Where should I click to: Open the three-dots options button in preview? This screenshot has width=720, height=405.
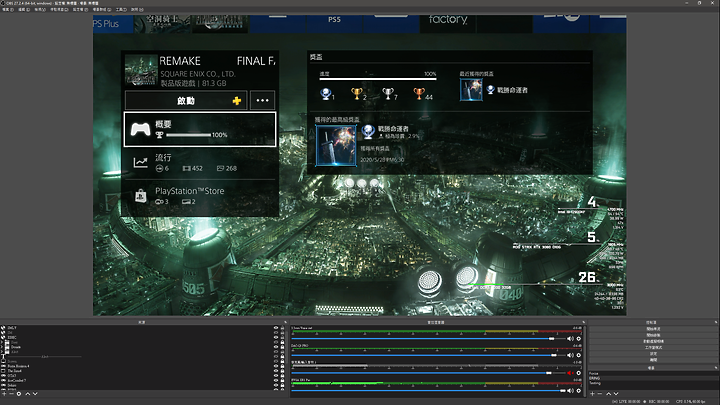(x=262, y=100)
